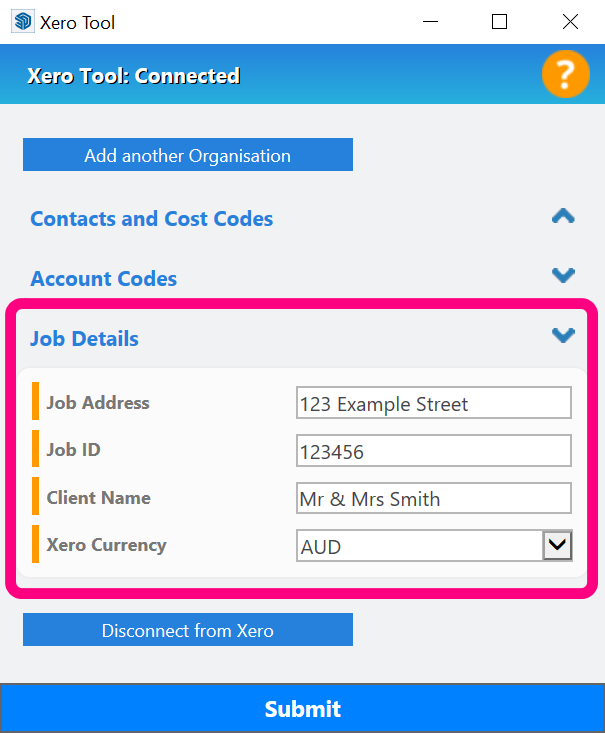605x733 pixels.
Task: Close the Xero Tool window
Action: [570, 22]
